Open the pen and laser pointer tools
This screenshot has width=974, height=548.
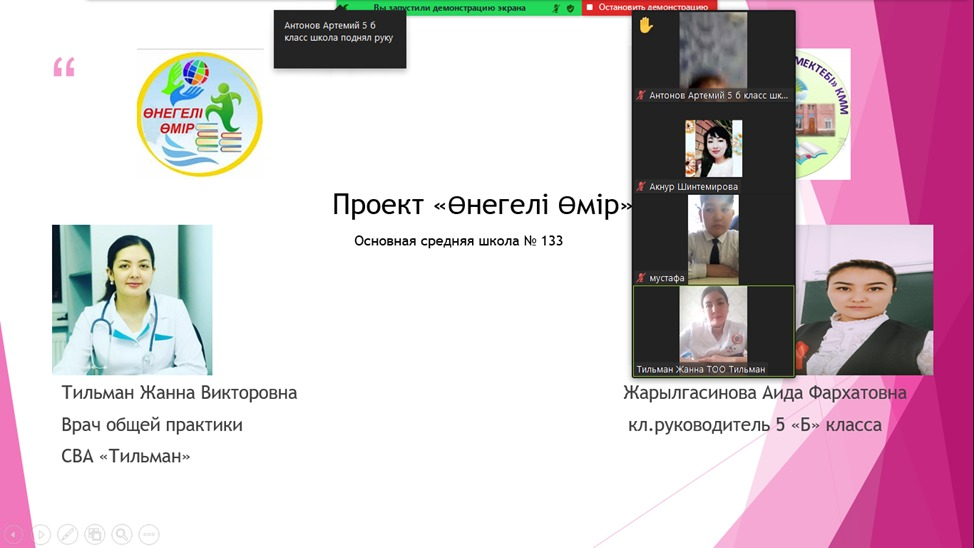point(68,534)
